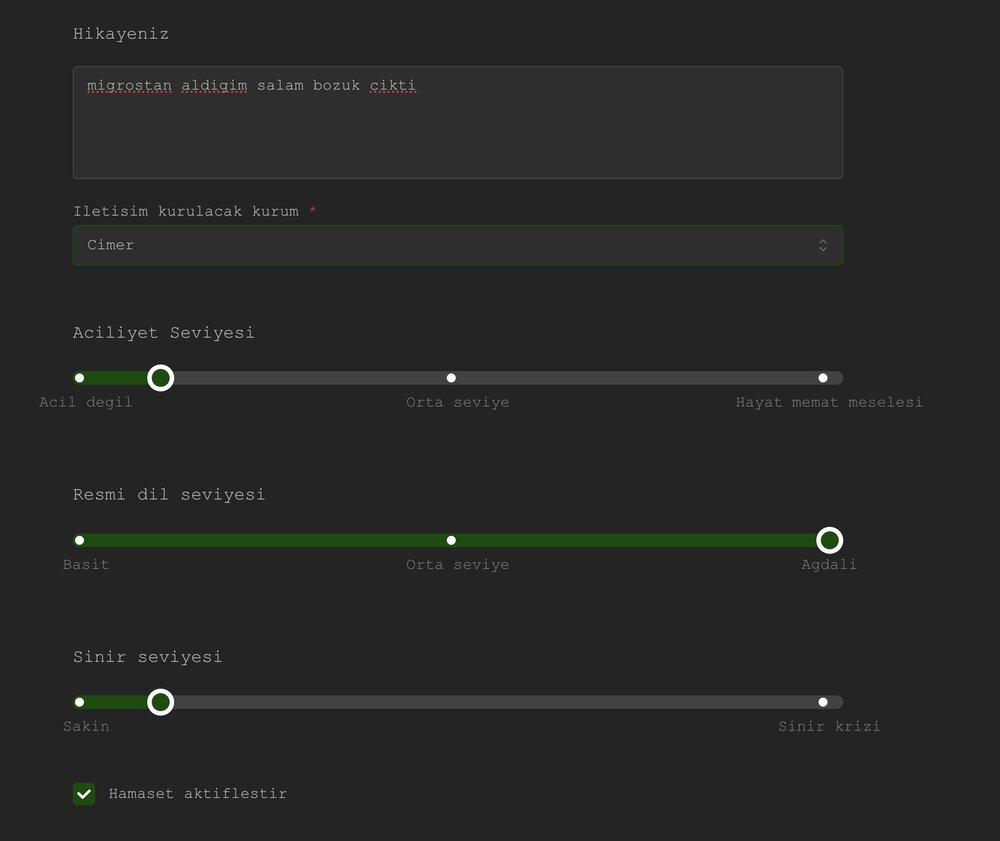
Task: Click the 'Sinir krizi' label
Action: click(x=829, y=726)
